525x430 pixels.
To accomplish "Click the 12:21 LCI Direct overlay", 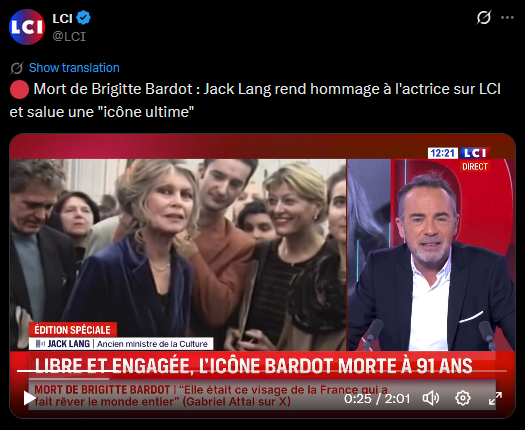I will point(459,159).
